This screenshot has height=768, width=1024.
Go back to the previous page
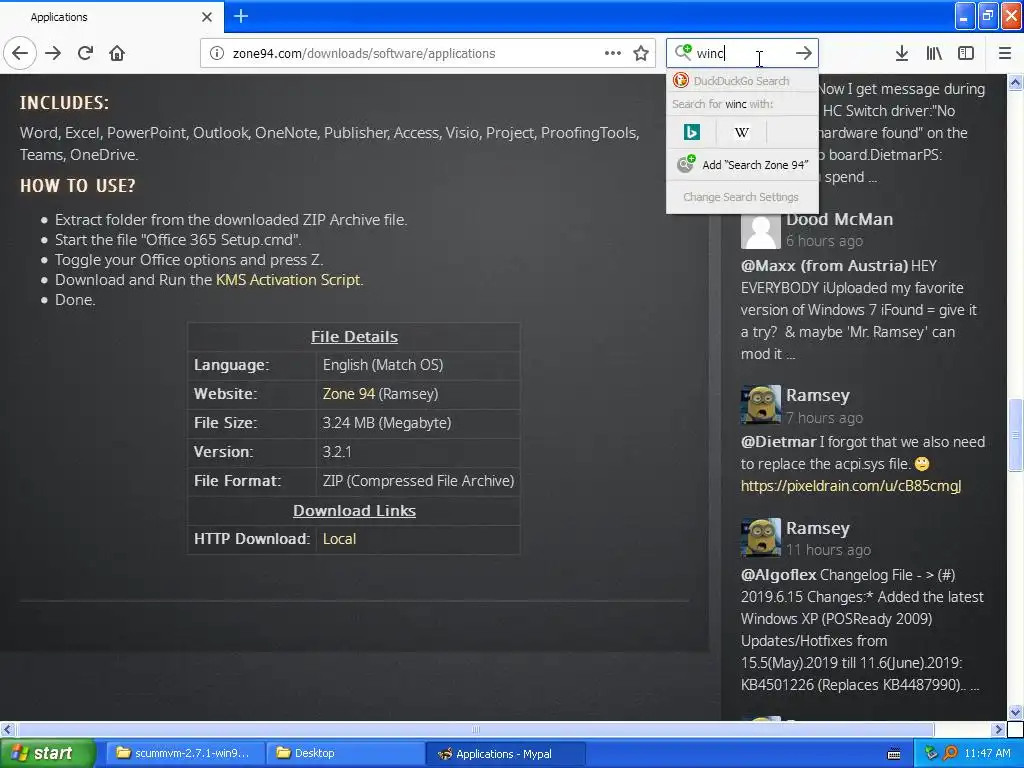20,53
